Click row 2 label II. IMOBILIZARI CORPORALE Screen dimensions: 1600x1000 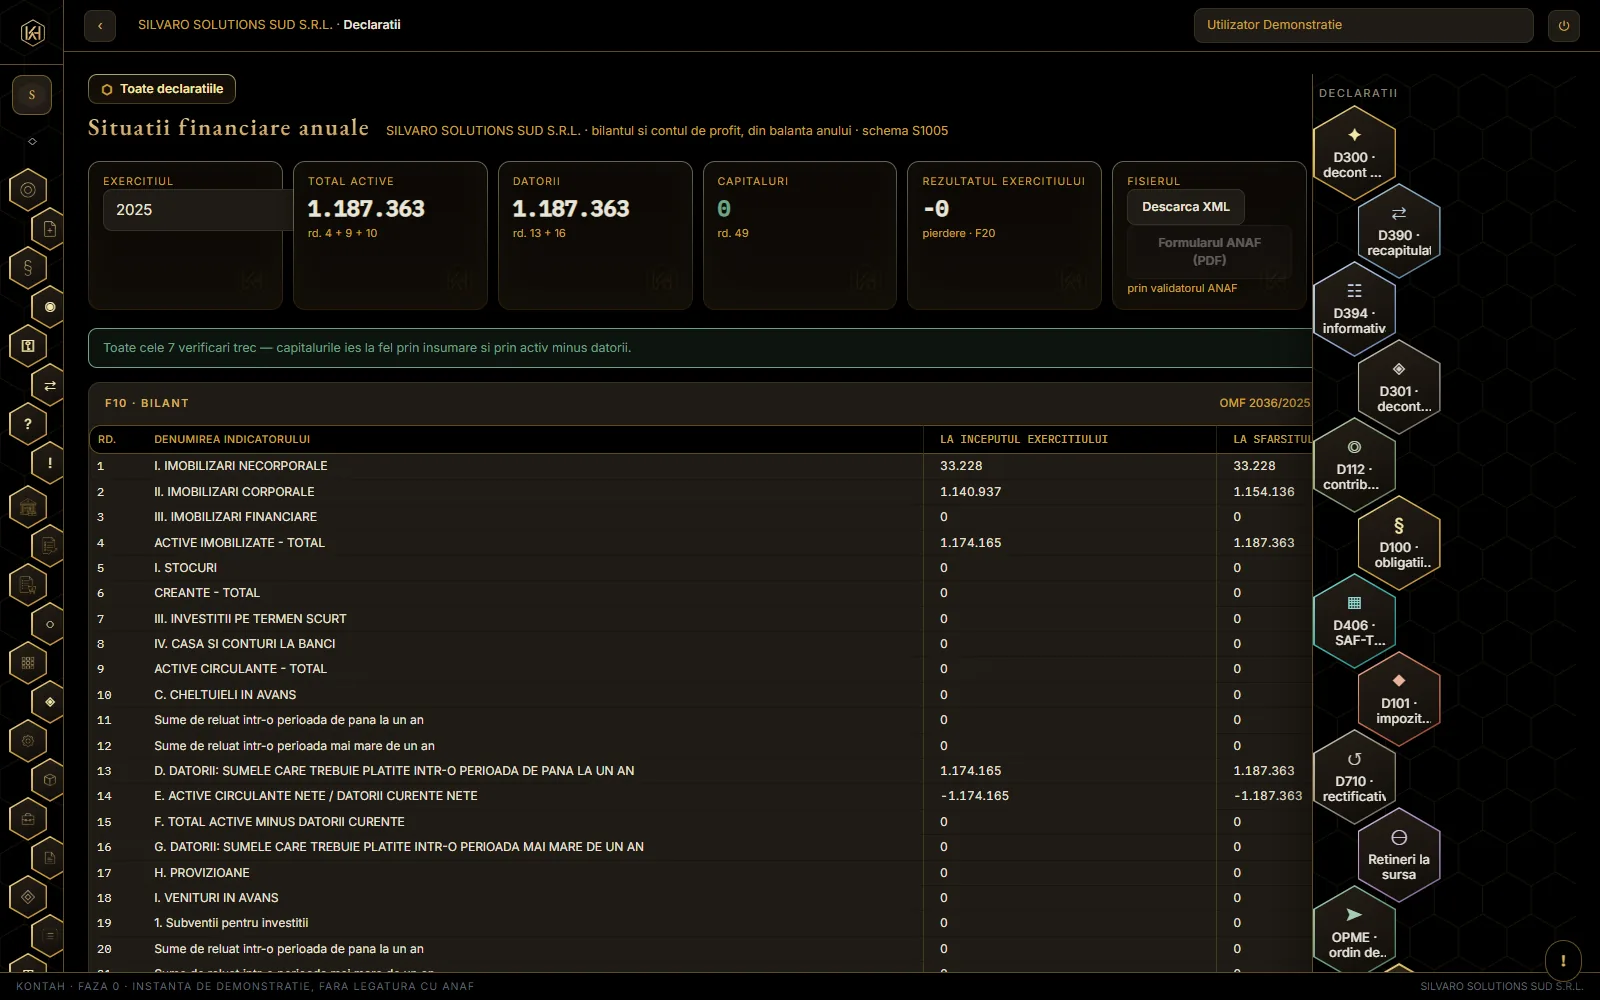click(x=234, y=492)
